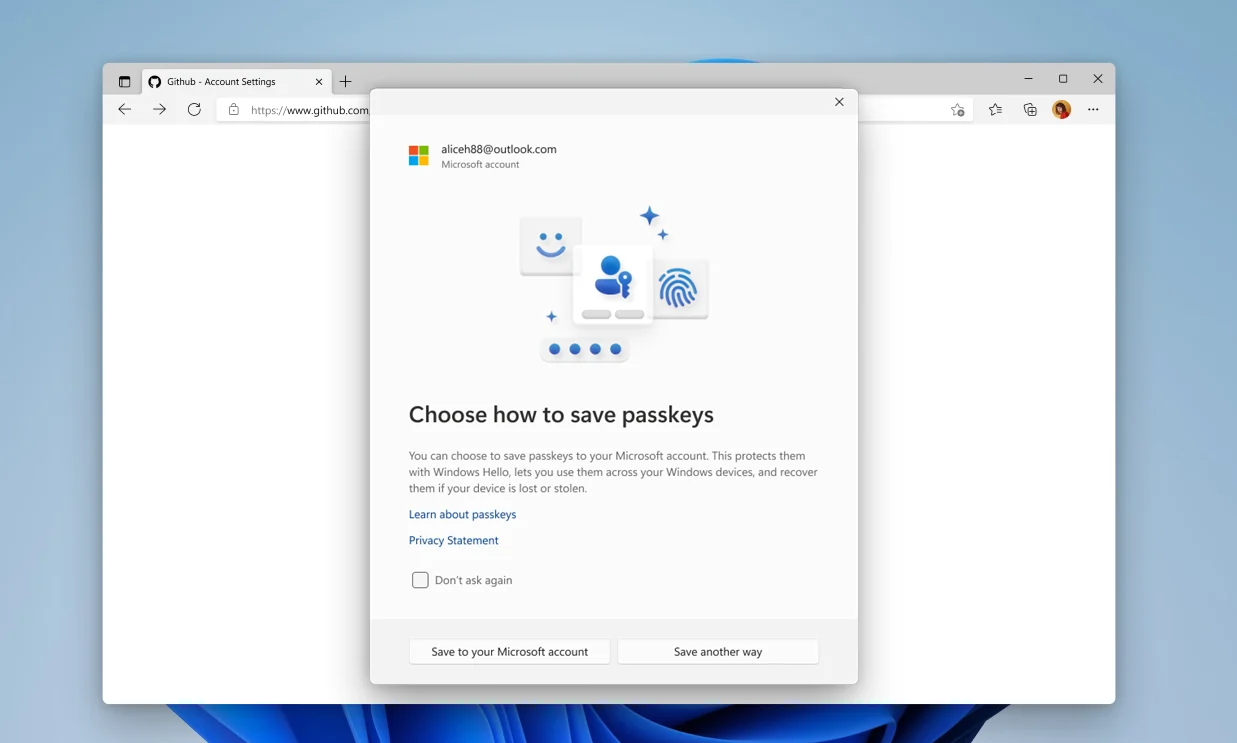The image size is (1237, 743).
Task: Click the browser profile avatar
Action: tap(1061, 109)
